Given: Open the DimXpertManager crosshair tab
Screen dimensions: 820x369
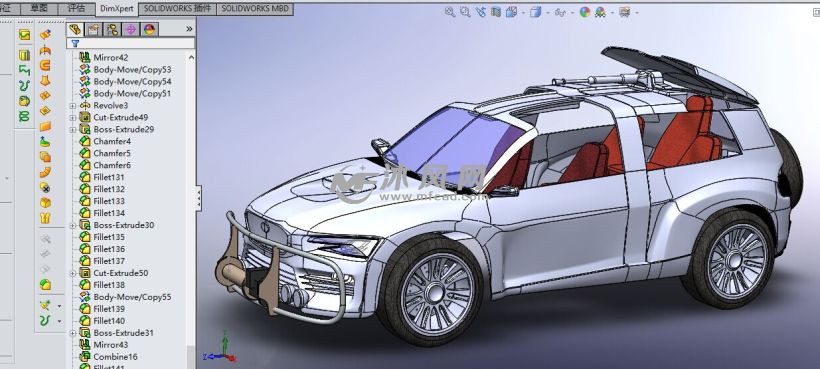Looking at the screenshot, I should point(131,30).
